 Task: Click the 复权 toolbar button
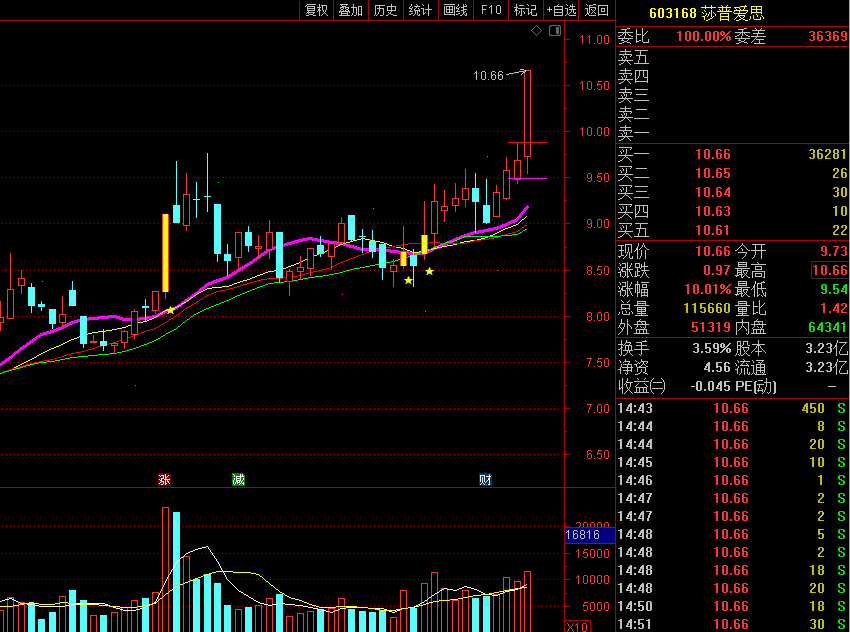317,10
